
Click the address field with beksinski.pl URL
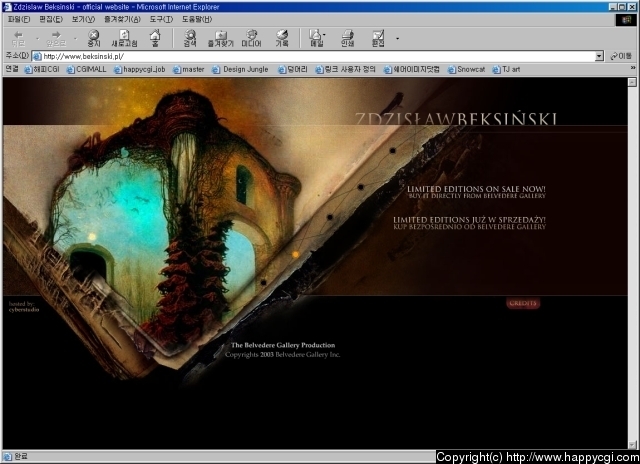tap(313, 56)
